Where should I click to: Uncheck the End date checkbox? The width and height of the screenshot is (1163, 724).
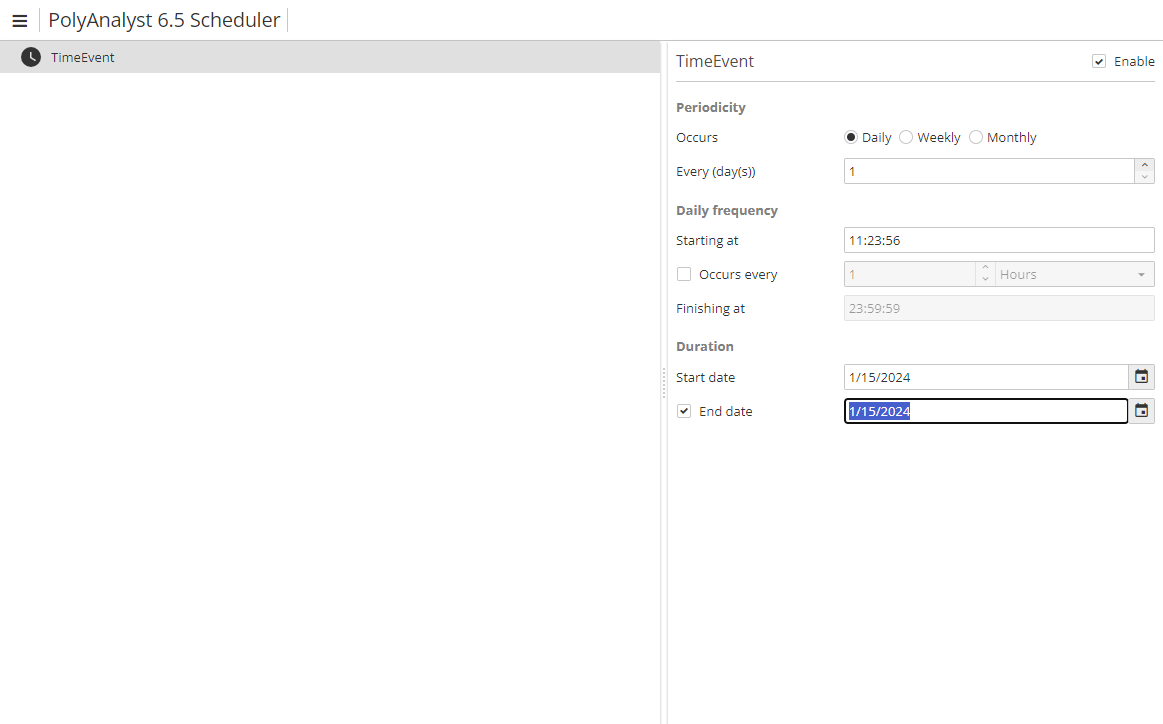684,411
